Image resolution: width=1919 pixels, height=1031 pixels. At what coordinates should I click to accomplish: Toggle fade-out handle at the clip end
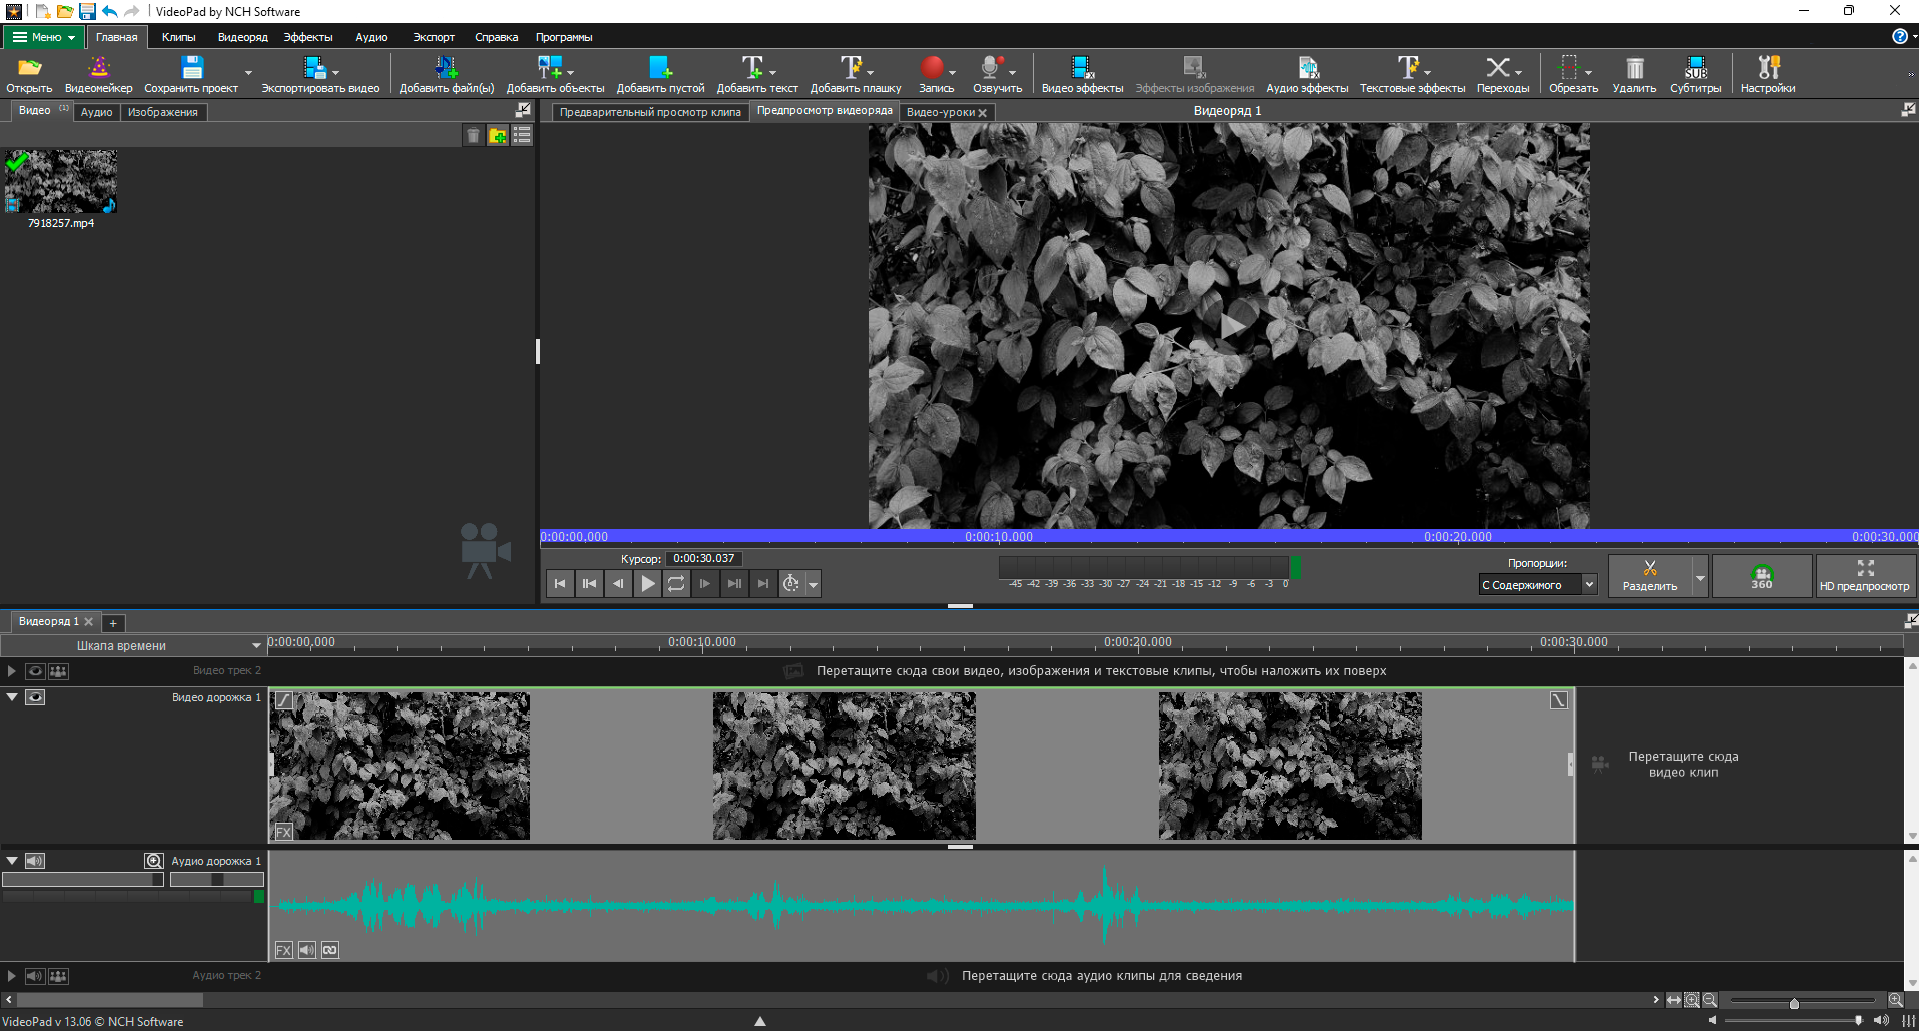tap(1559, 700)
